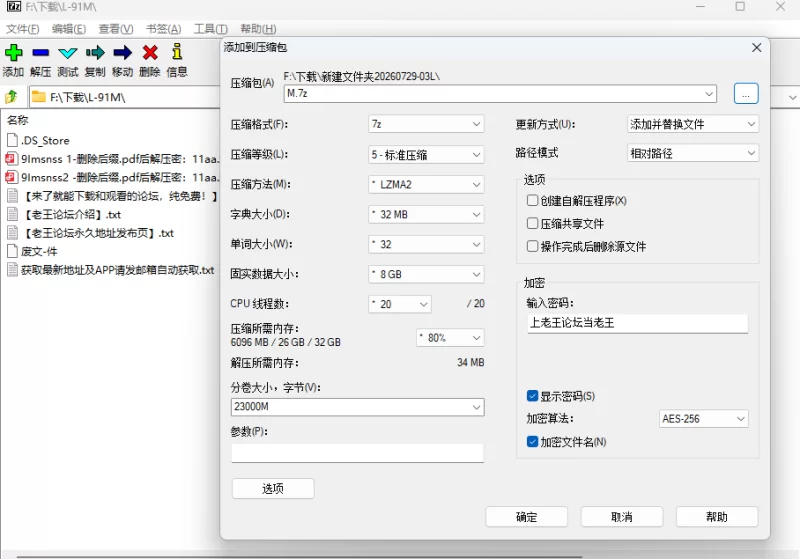
Task: Click the 7z app icon in title bar
Action: [x=14, y=7]
